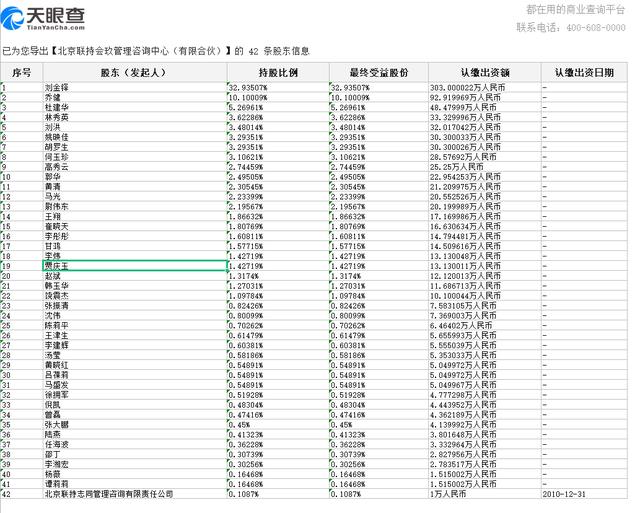Select the 股东(发起人) column header
Image resolution: width=640 pixels, height=513 pixels.
(x=135, y=73)
